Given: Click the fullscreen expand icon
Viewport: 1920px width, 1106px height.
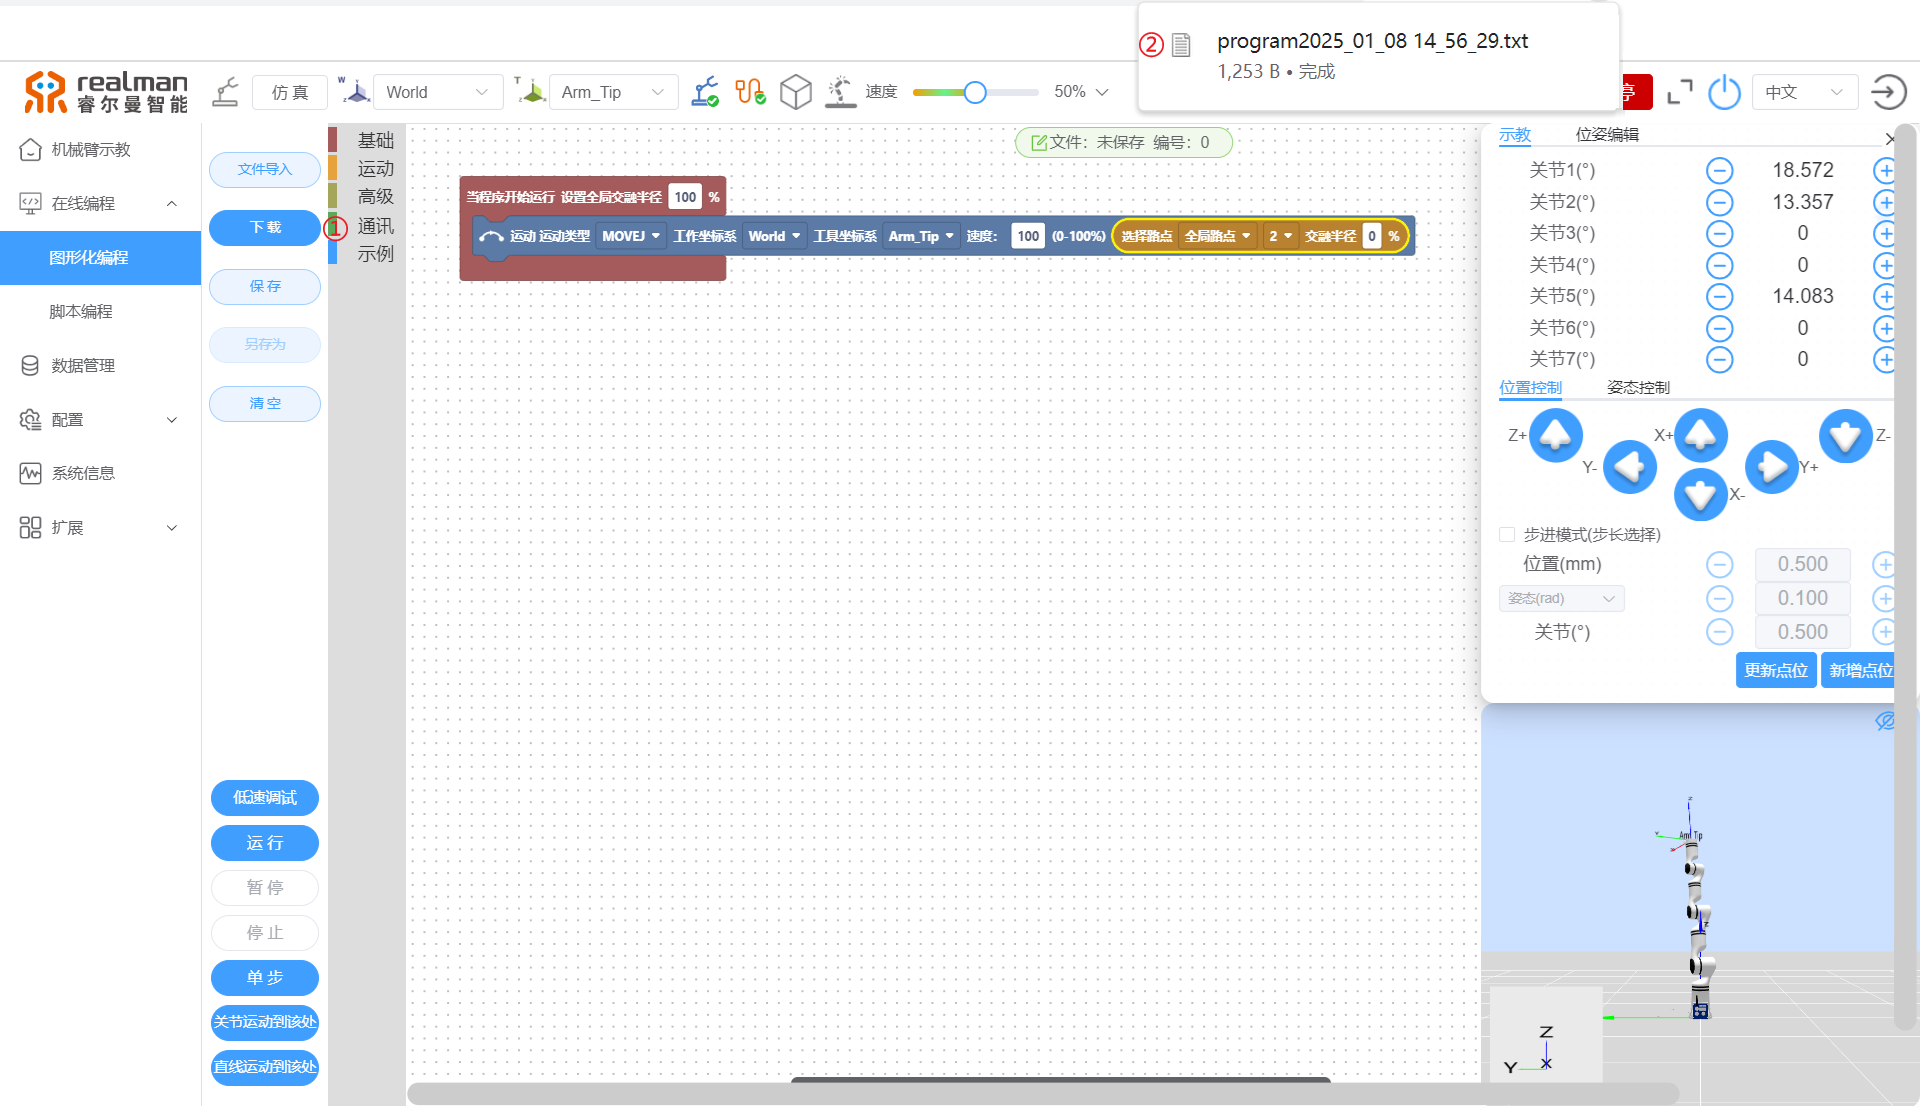Looking at the screenshot, I should 1680,92.
